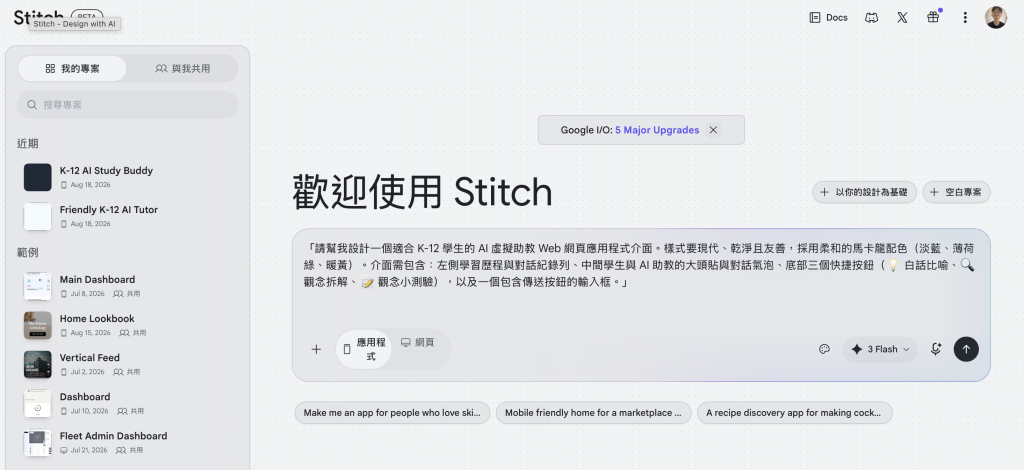The height and width of the screenshot is (470, 1024).
Task: Open the 5 Major Upgrades link
Action: (x=657, y=130)
